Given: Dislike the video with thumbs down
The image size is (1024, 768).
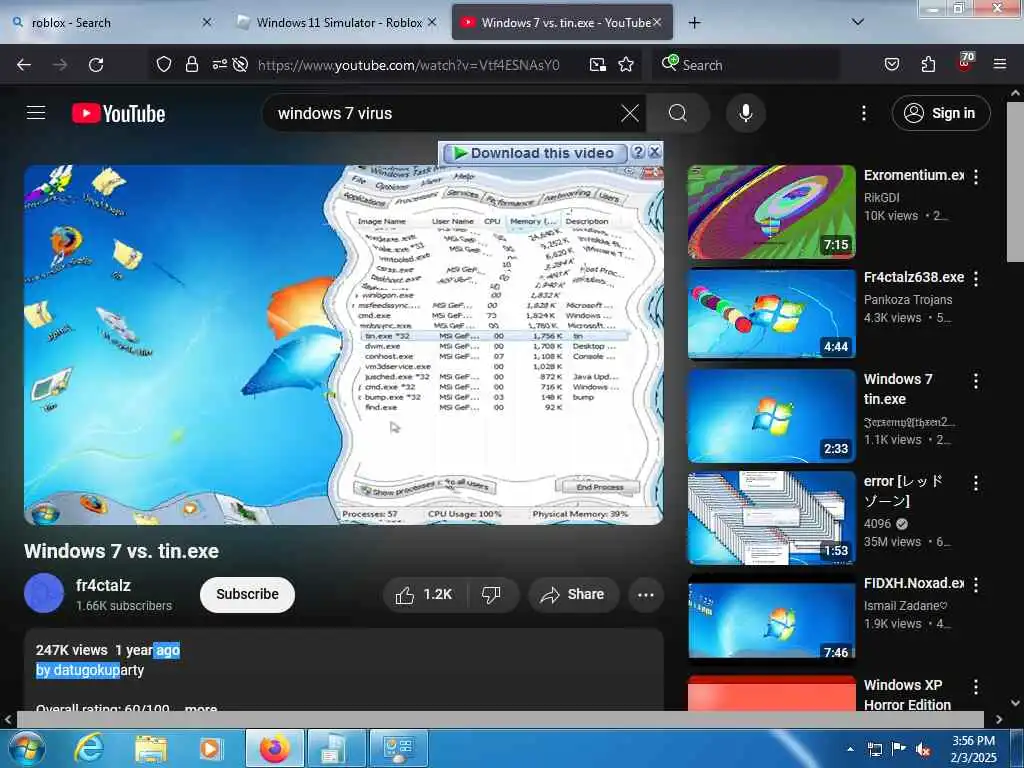Looking at the screenshot, I should [491, 595].
